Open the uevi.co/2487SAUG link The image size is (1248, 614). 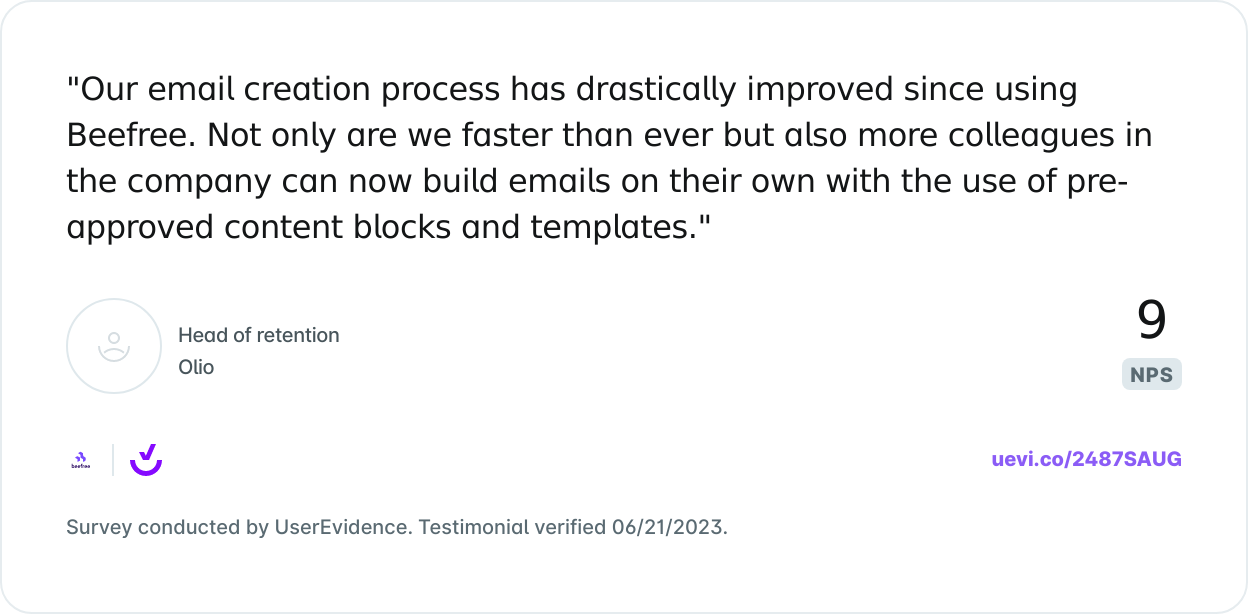pyautogui.click(x=1086, y=459)
